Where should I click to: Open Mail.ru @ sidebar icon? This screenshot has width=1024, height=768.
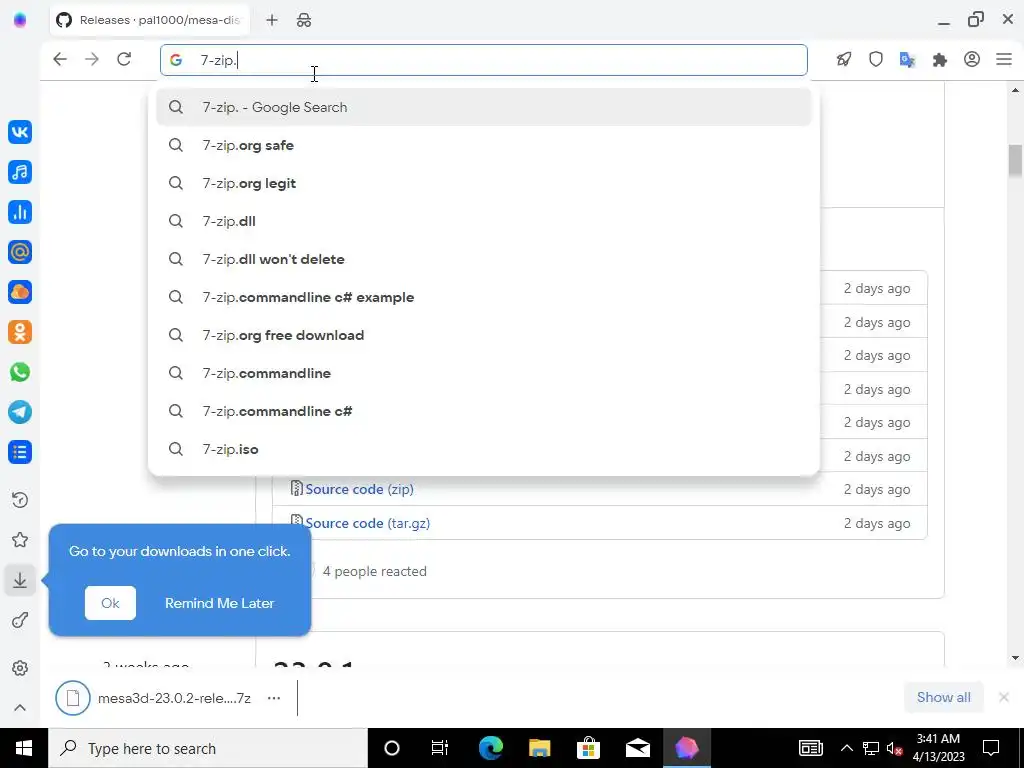(x=20, y=252)
